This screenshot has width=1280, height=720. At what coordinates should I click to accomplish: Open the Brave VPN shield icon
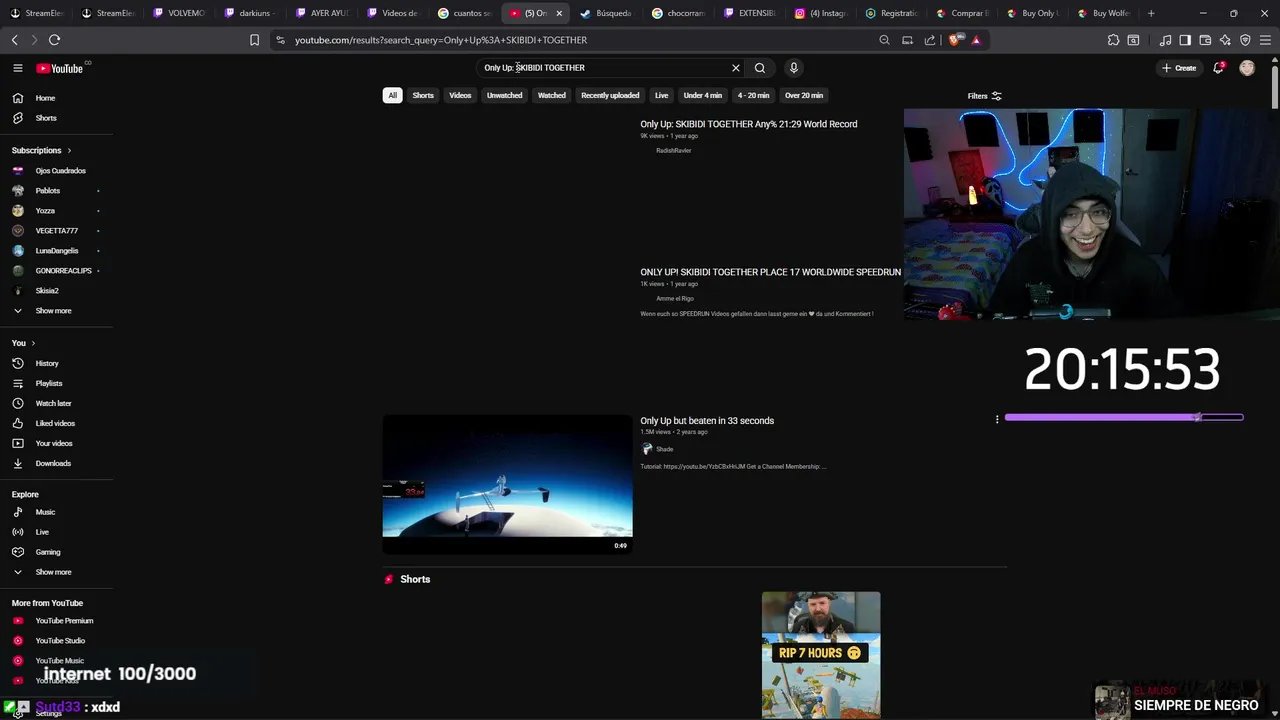pos(1245,40)
